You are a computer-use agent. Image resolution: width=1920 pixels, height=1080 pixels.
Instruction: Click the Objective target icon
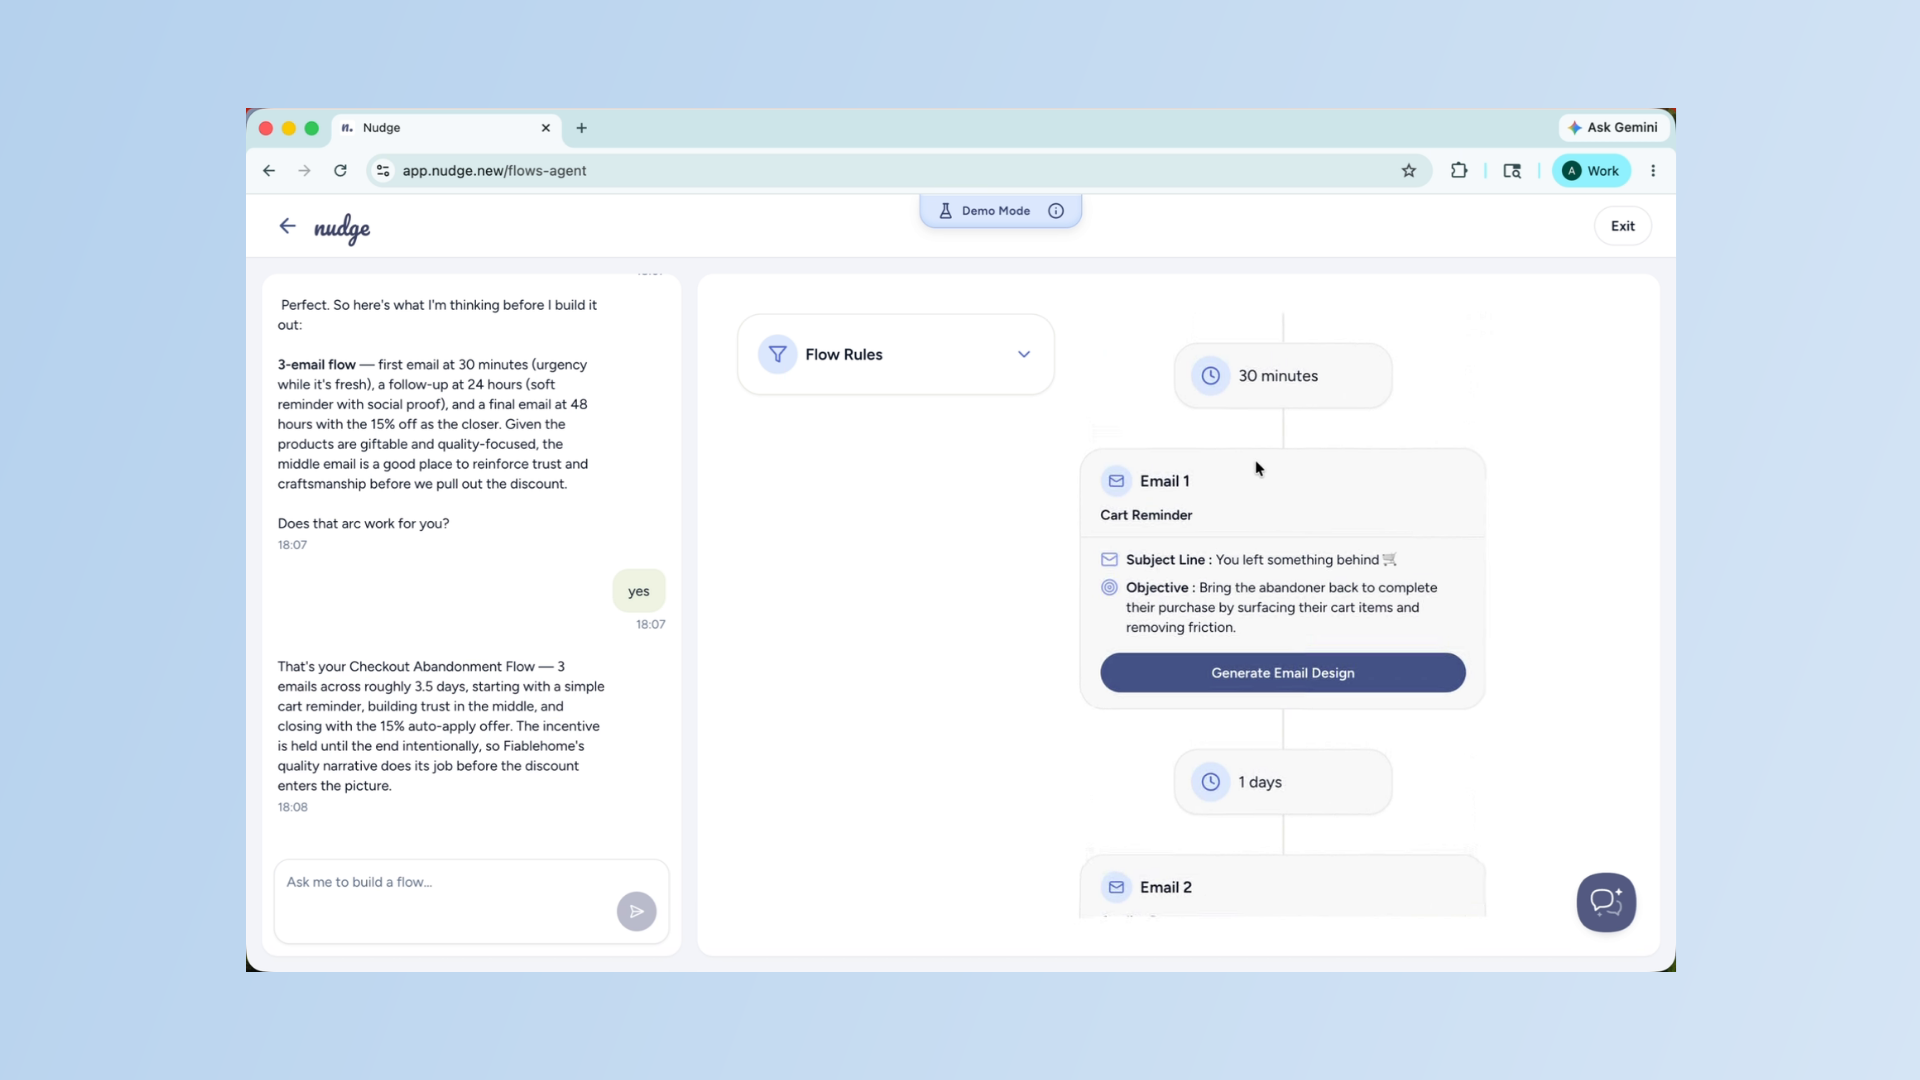tap(1109, 588)
